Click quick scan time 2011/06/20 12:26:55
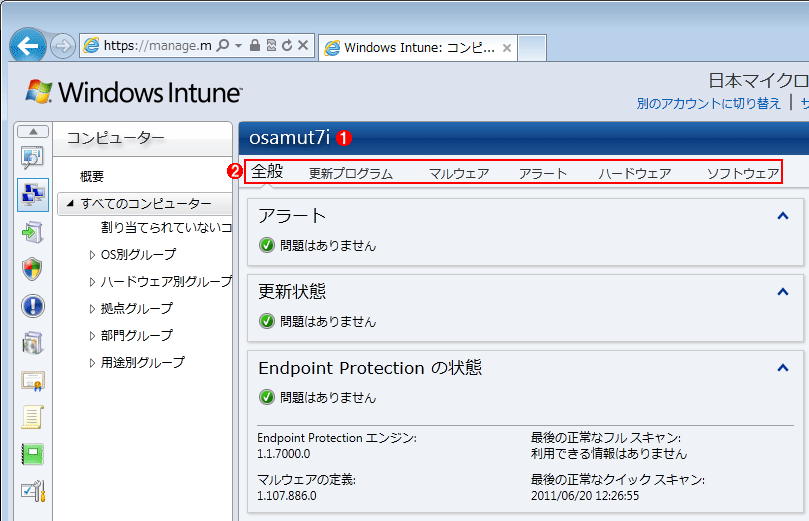Image resolution: width=809 pixels, height=521 pixels. (585, 496)
